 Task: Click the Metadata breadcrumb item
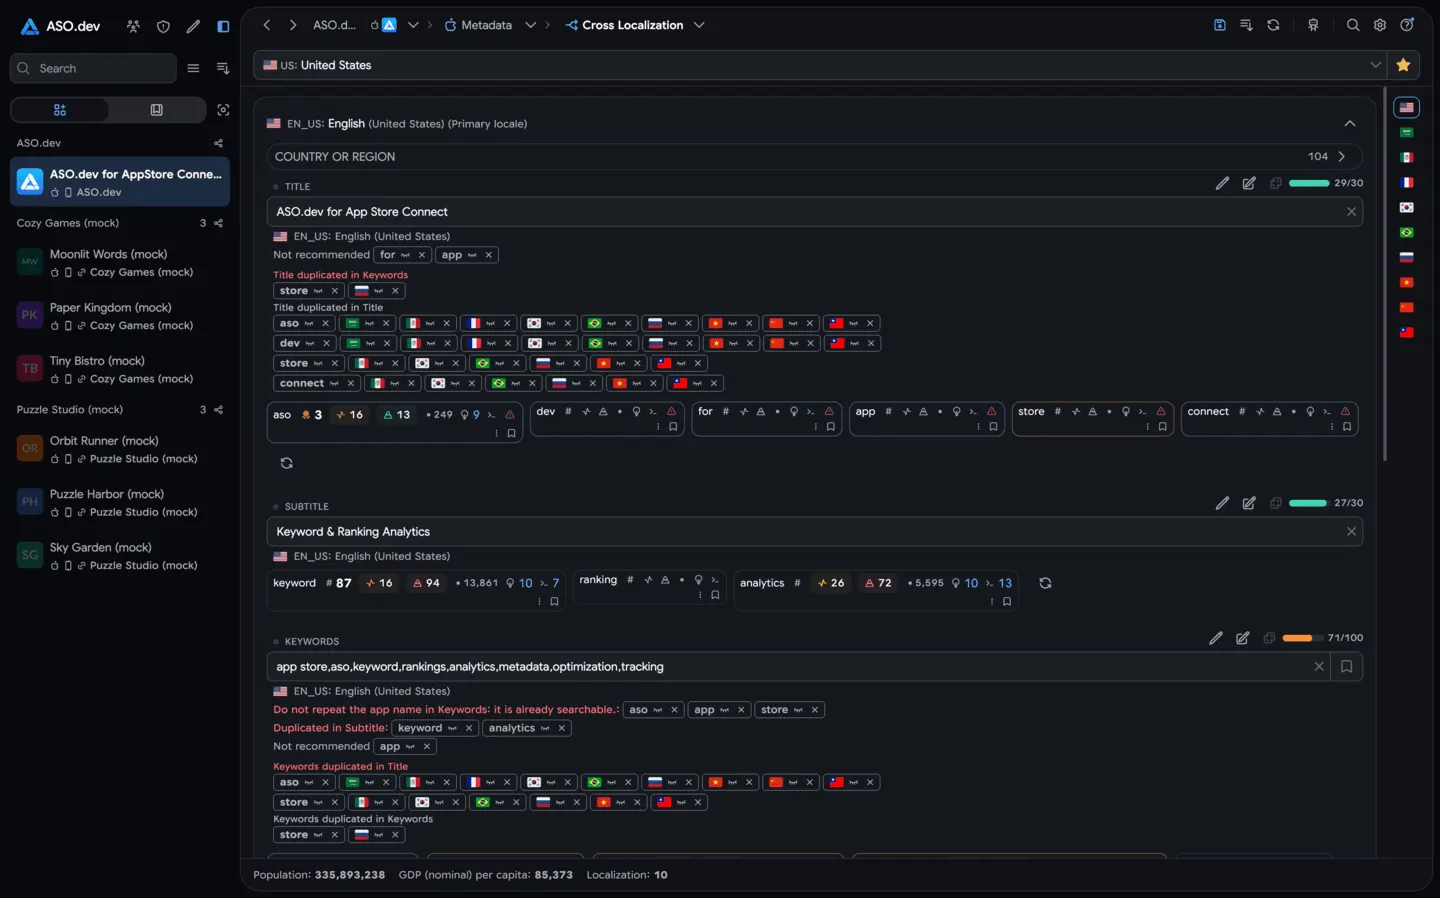pyautogui.click(x=478, y=25)
